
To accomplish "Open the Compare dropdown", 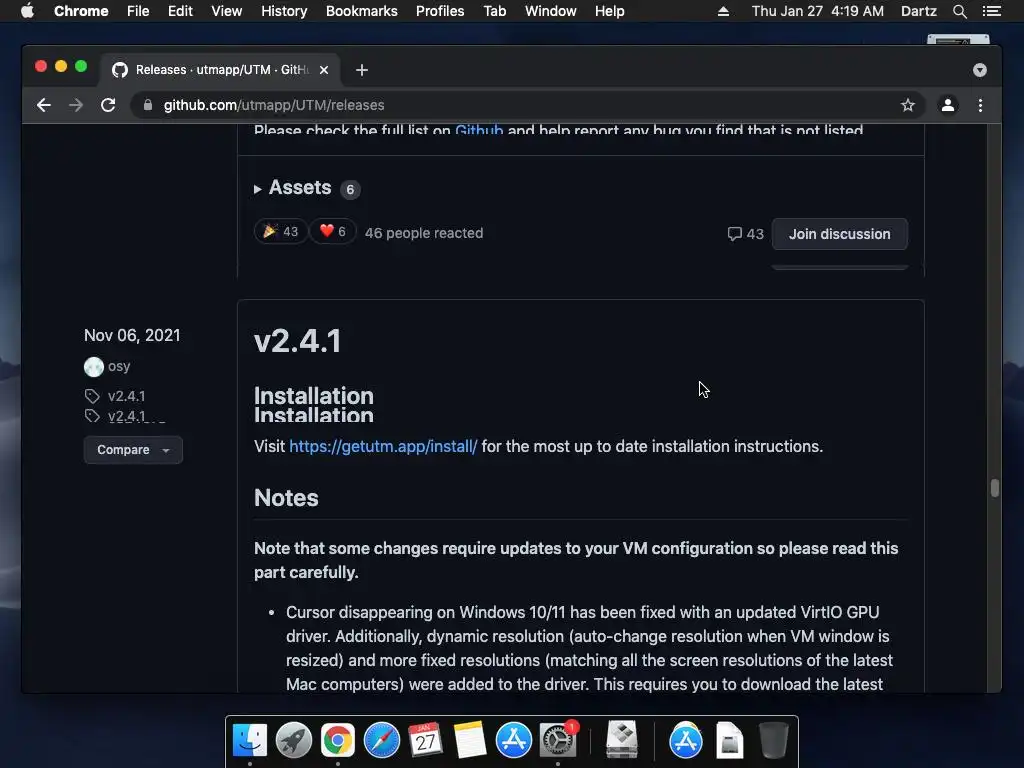I will click(133, 450).
